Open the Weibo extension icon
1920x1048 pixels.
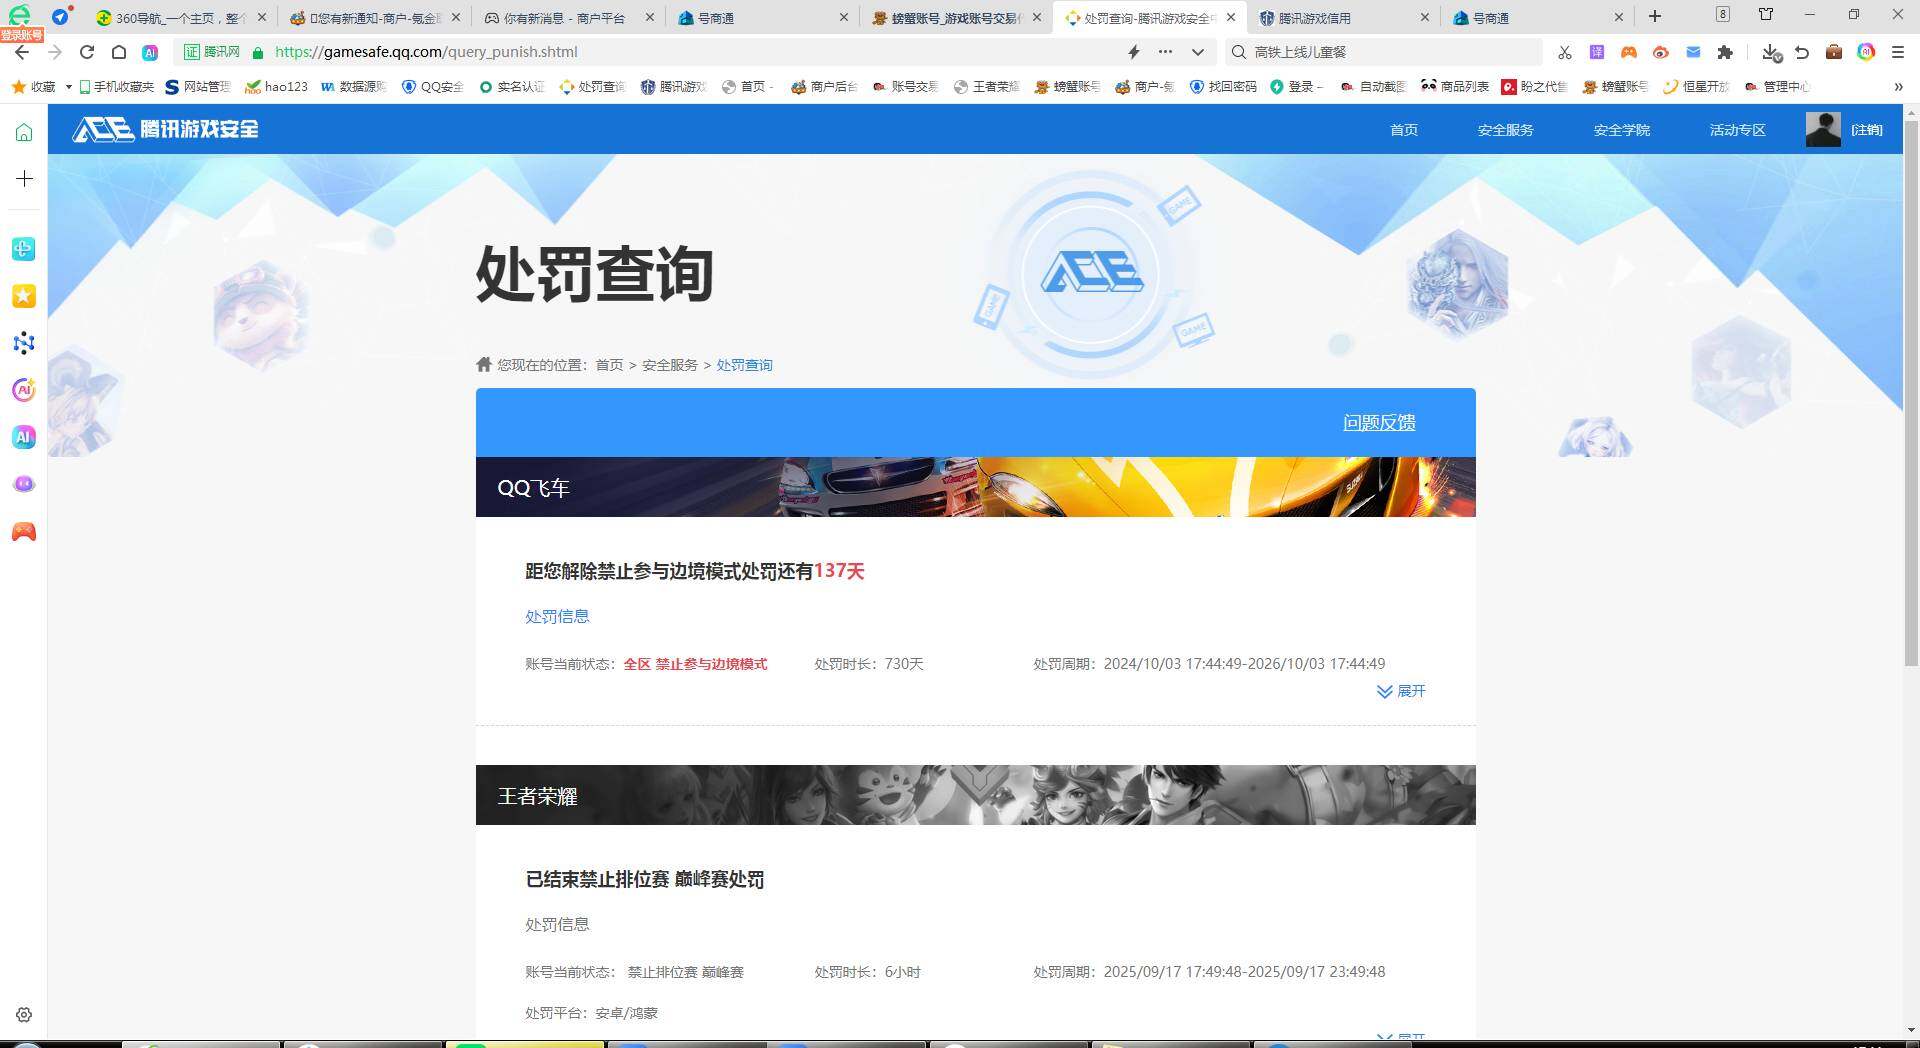point(1661,52)
